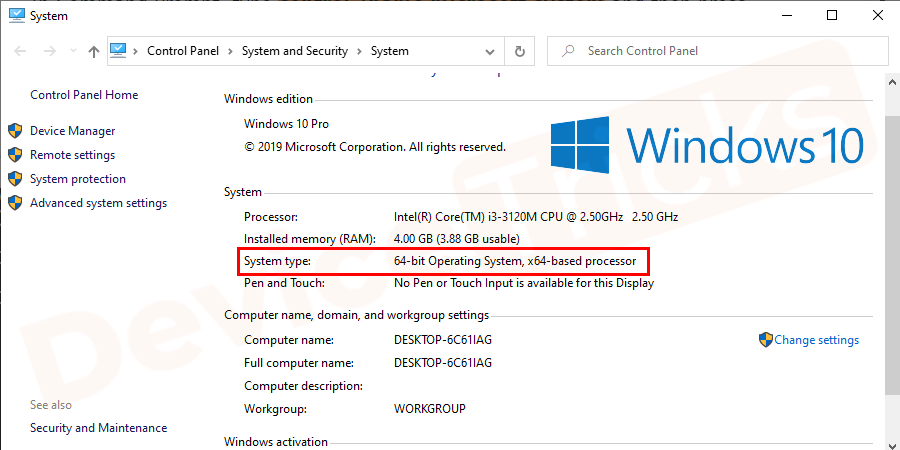Open Advanced system settings

(98, 203)
